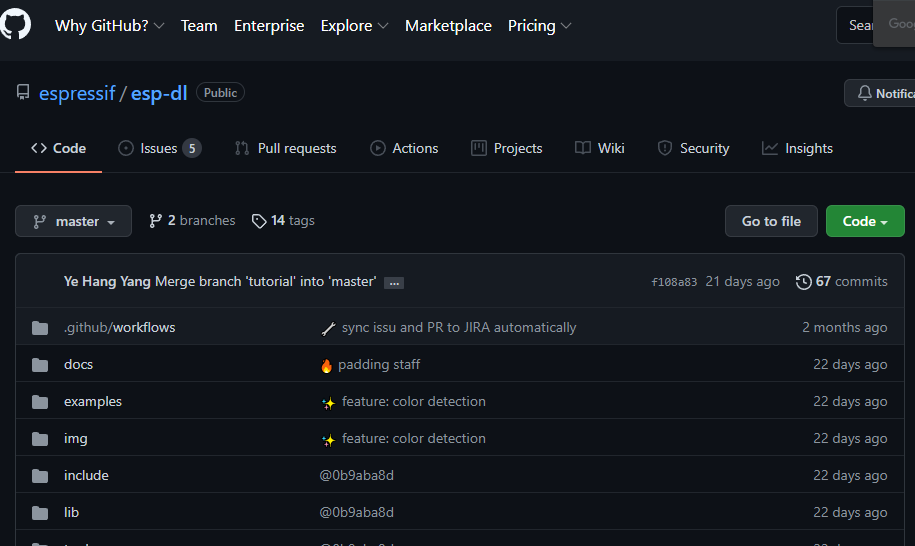Click the Issues count badge 5
Viewport: 915px width, 546px height.
(x=192, y=148)
